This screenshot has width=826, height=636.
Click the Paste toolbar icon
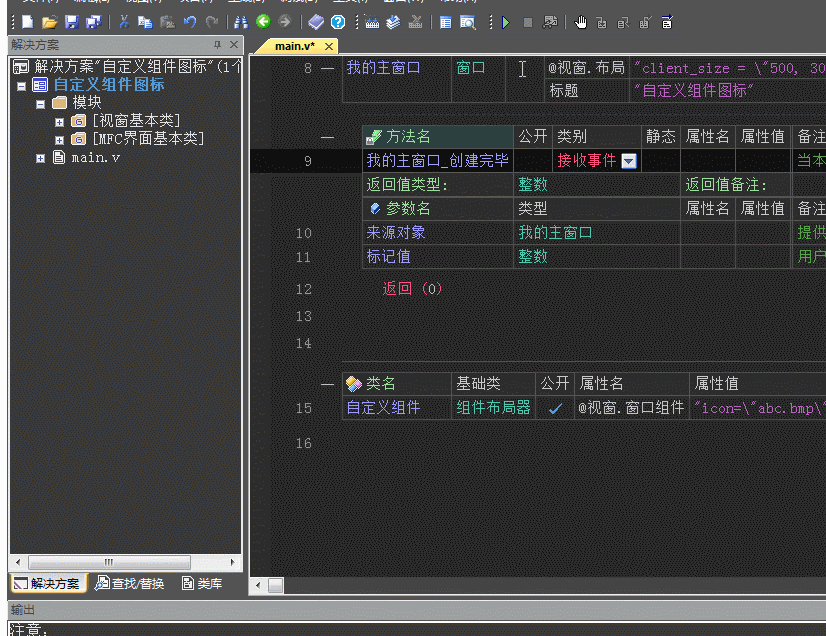point(167,22)
